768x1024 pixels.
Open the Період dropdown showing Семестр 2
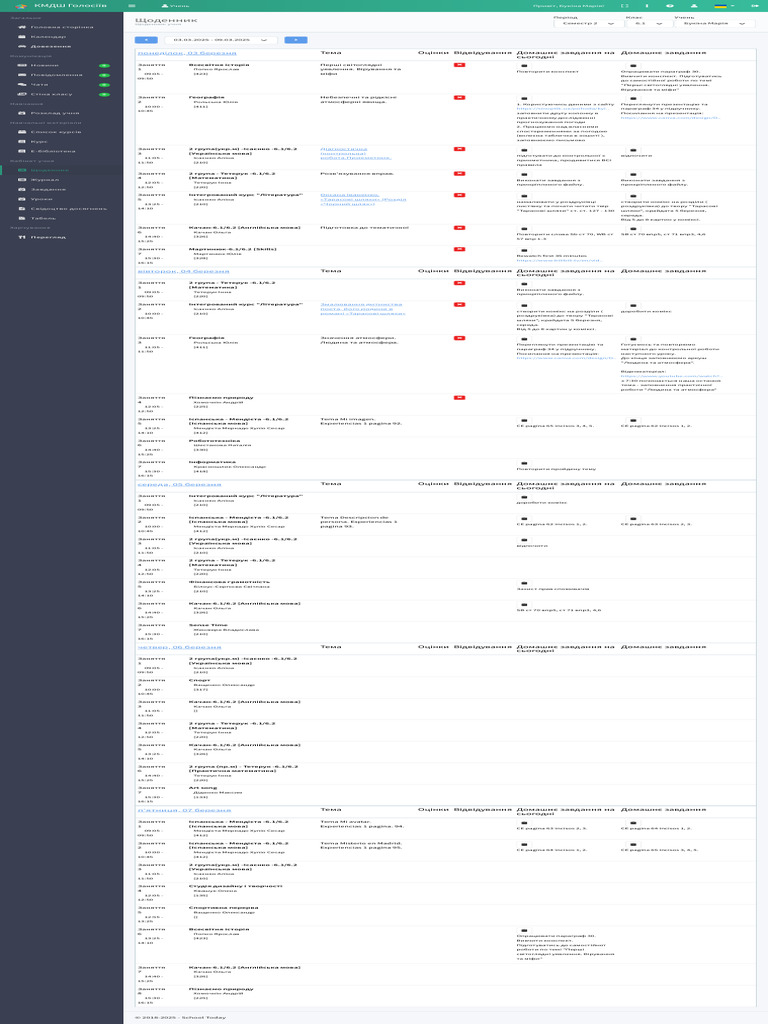pyautogui.click(x=588, y=24)
